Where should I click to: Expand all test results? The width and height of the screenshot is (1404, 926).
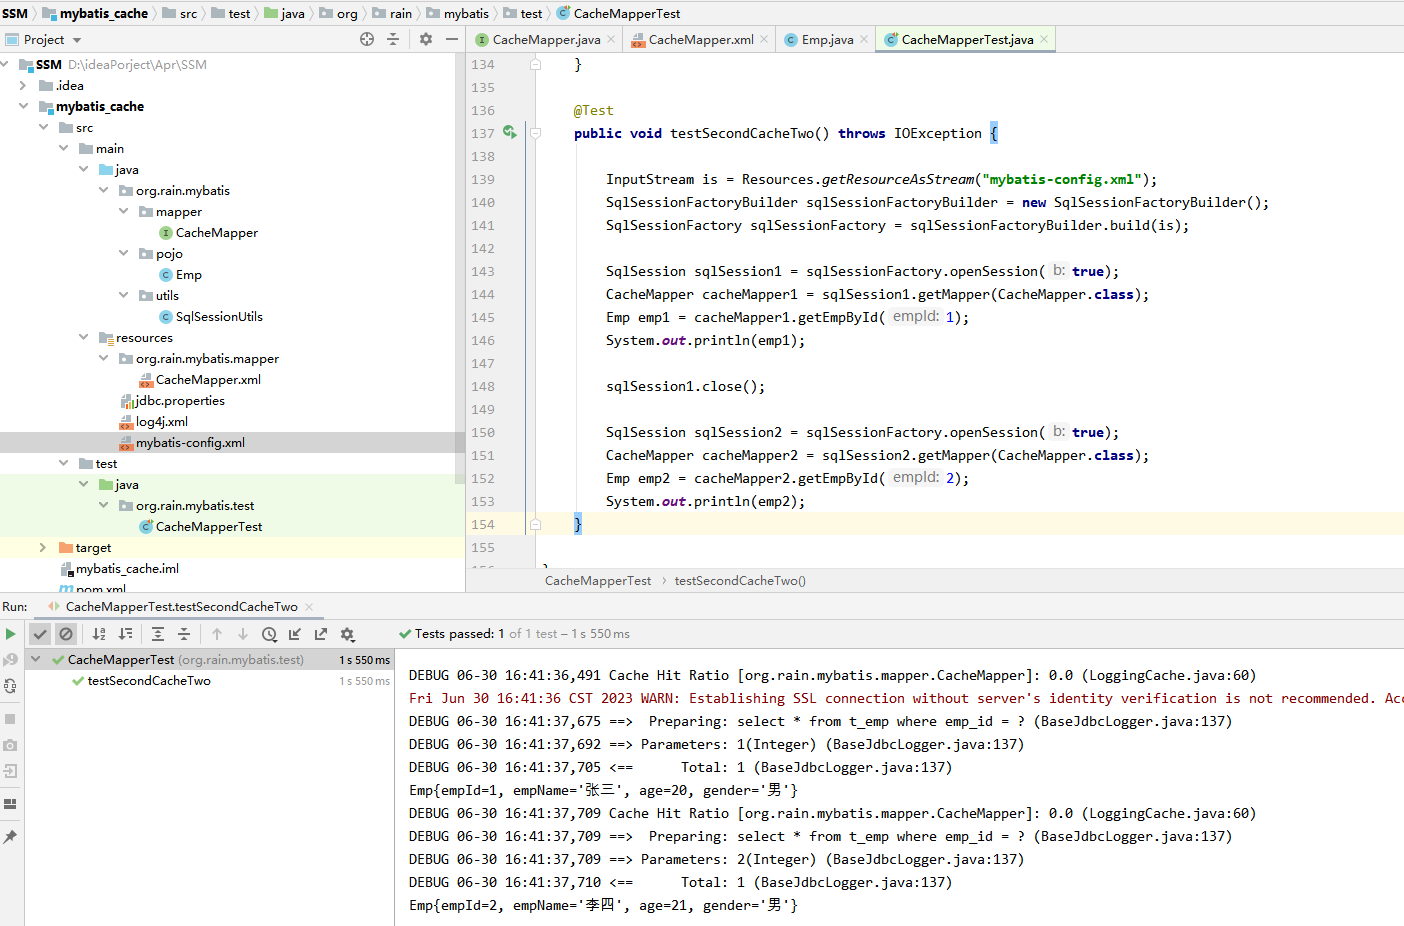(158, 634)
